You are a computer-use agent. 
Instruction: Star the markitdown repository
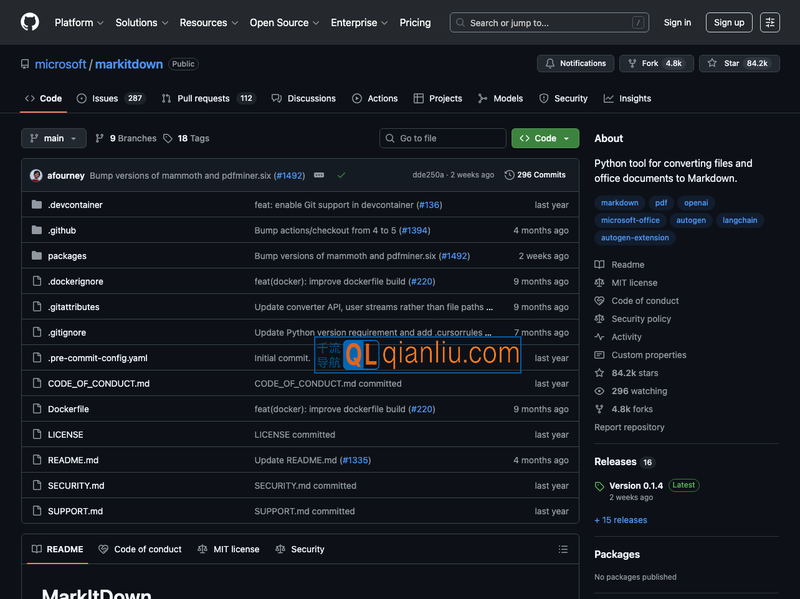(738, 63)
